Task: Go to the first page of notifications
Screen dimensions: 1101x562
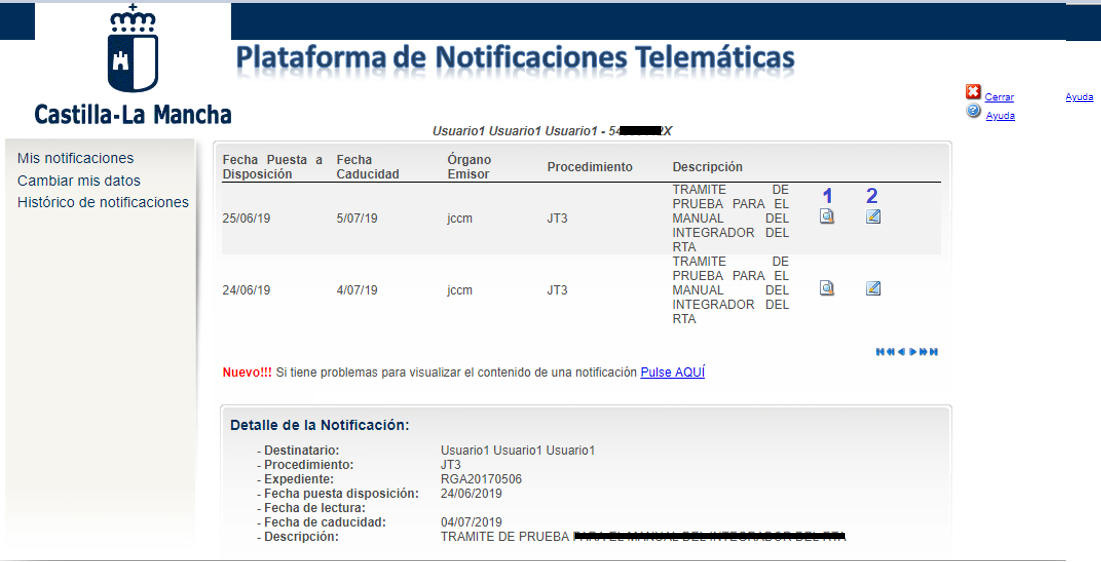Action: click(880, 351)
